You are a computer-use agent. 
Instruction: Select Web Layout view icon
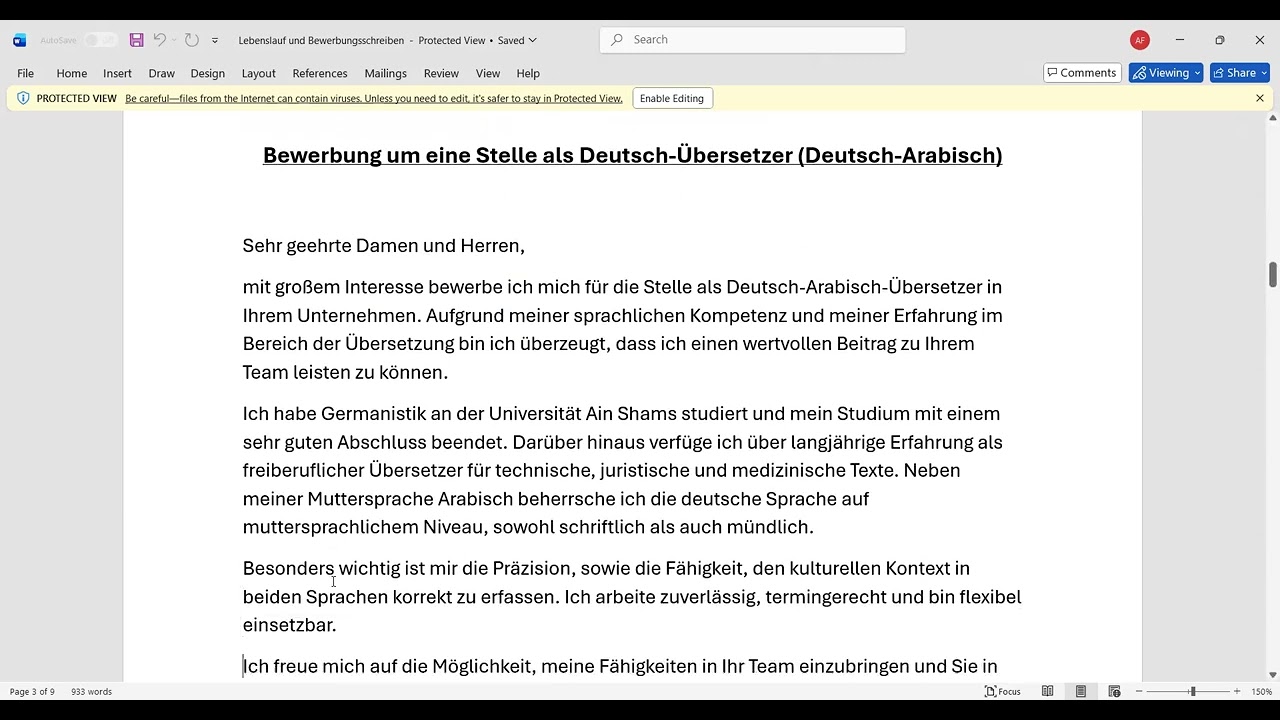tap(1114, 691)
